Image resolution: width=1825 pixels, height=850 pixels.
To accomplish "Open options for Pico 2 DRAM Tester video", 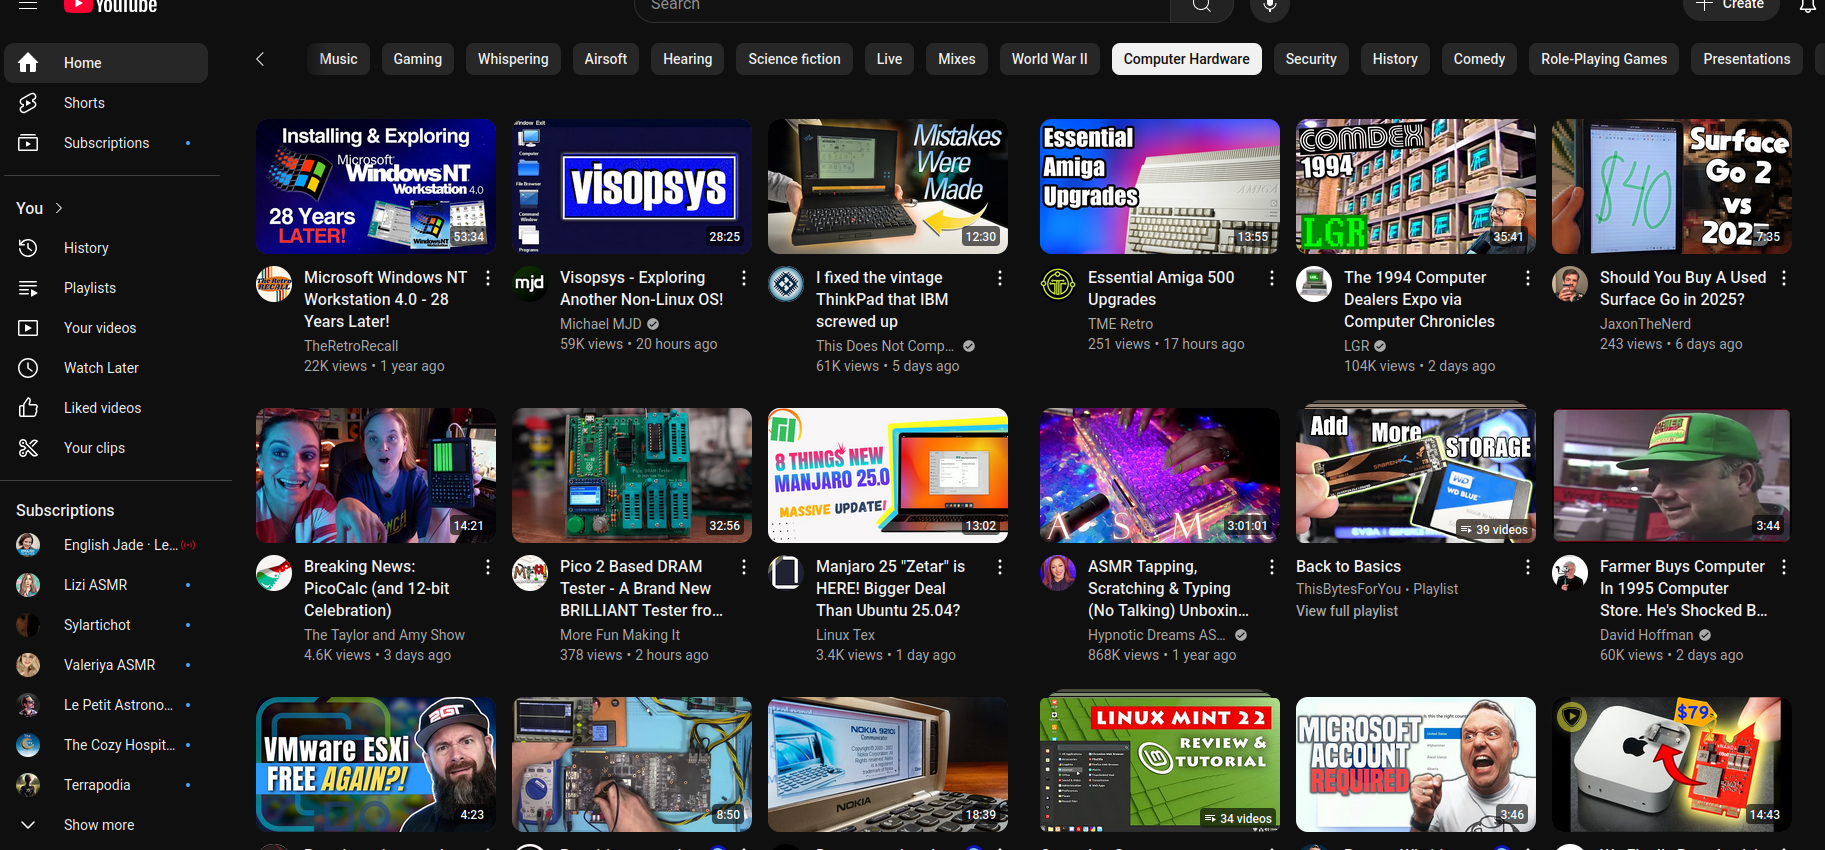I will (x=744, y=567).
